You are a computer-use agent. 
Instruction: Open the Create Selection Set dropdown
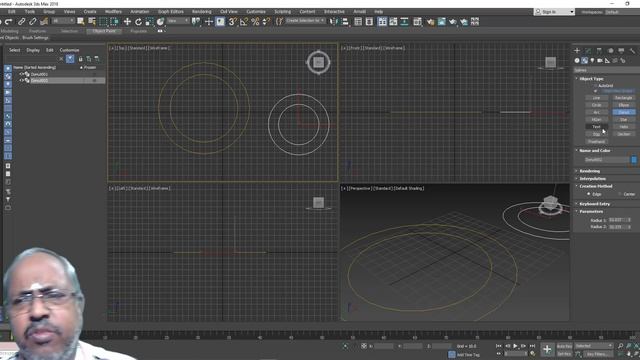(x=305, y=20)
